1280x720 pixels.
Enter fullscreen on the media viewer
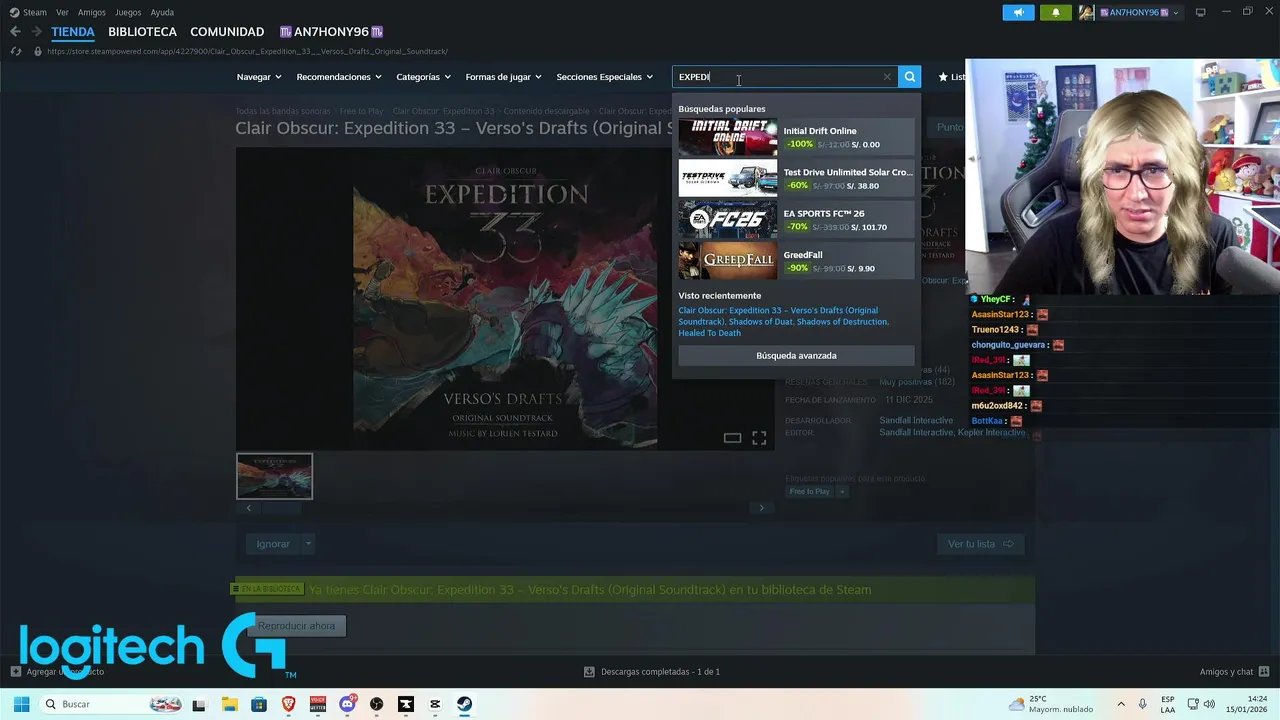759,438
